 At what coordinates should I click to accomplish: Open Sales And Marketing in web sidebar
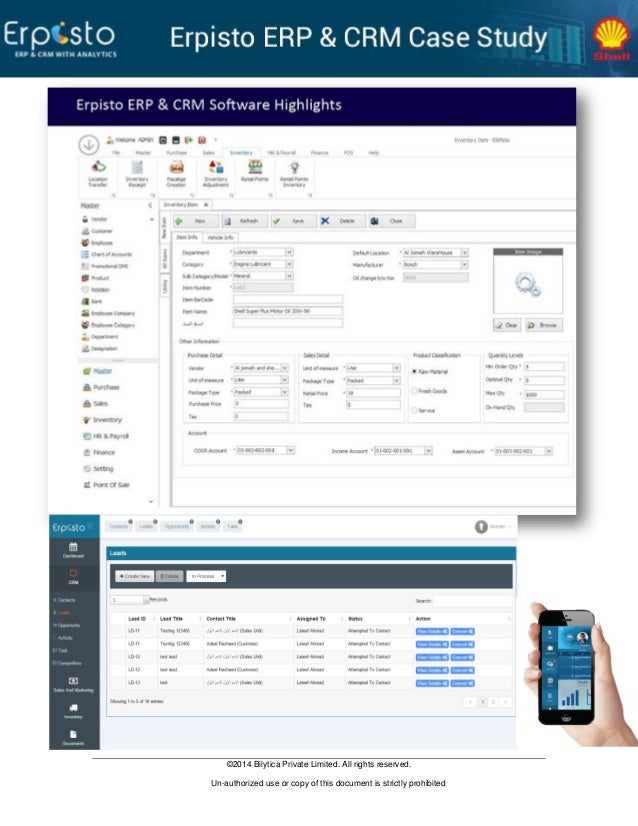[x=73, y=685]
